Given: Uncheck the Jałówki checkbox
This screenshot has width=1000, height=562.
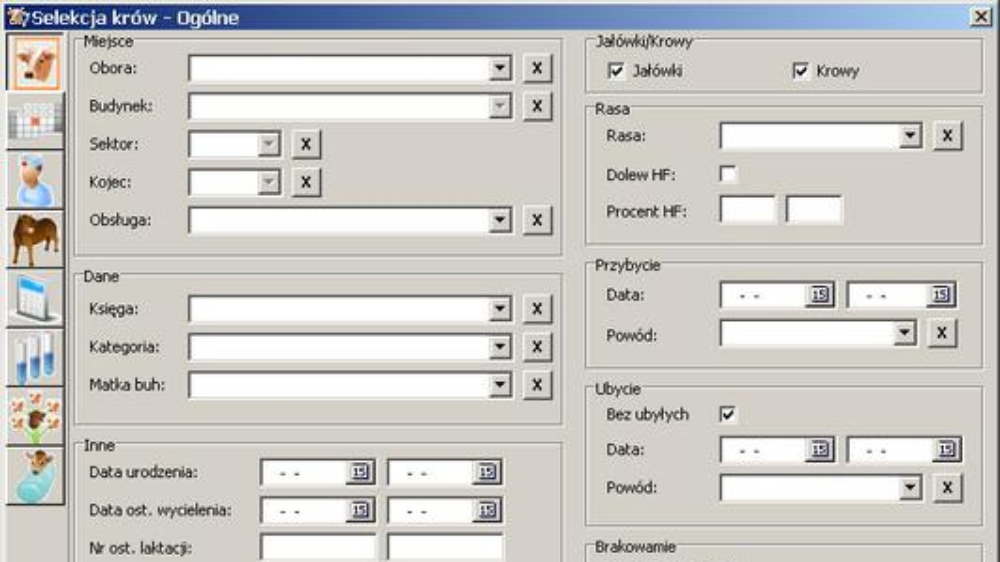Looking at the screenshot, I should pos(616,71).
